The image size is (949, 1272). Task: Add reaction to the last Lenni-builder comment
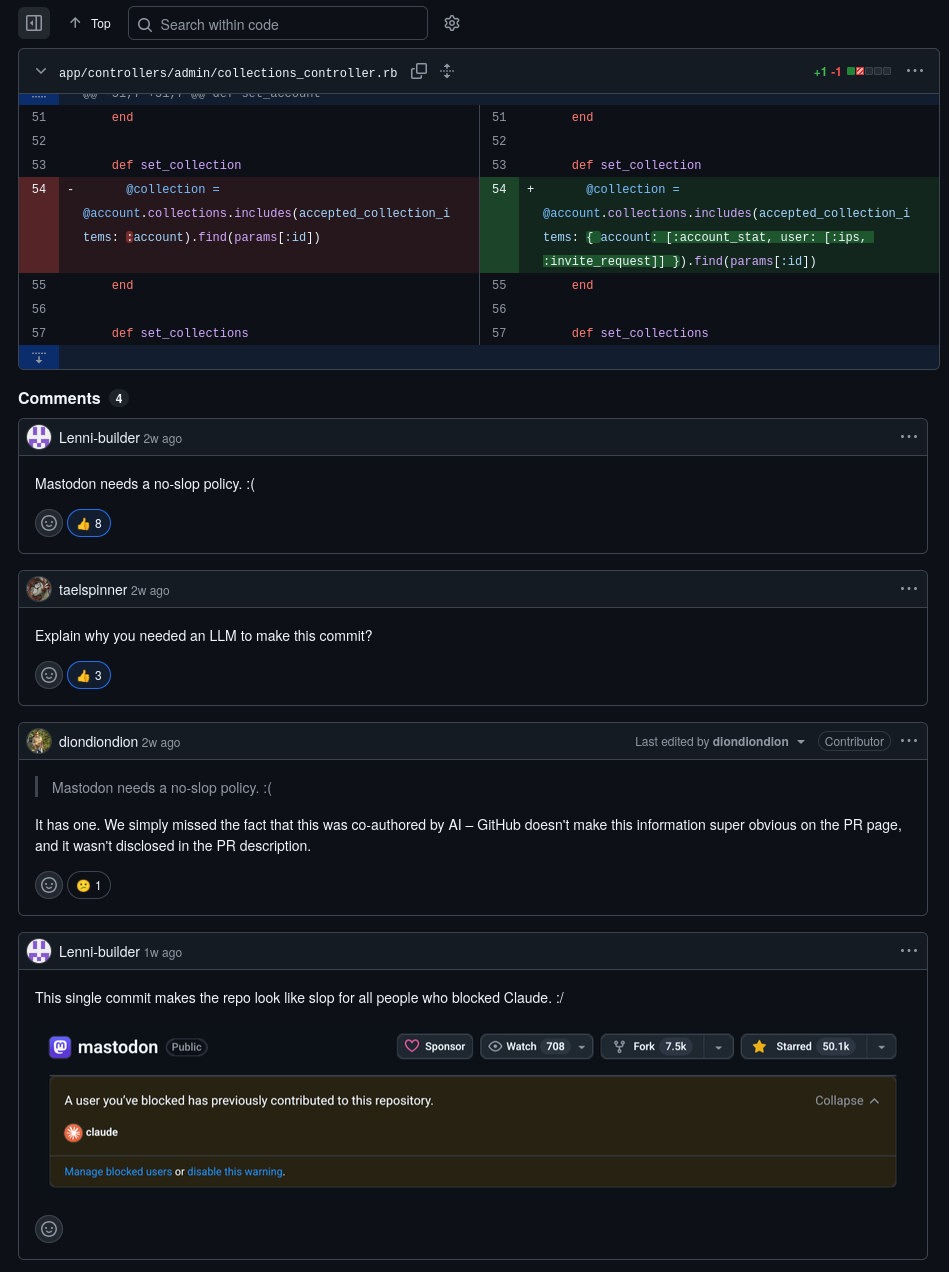[49, 1229]
